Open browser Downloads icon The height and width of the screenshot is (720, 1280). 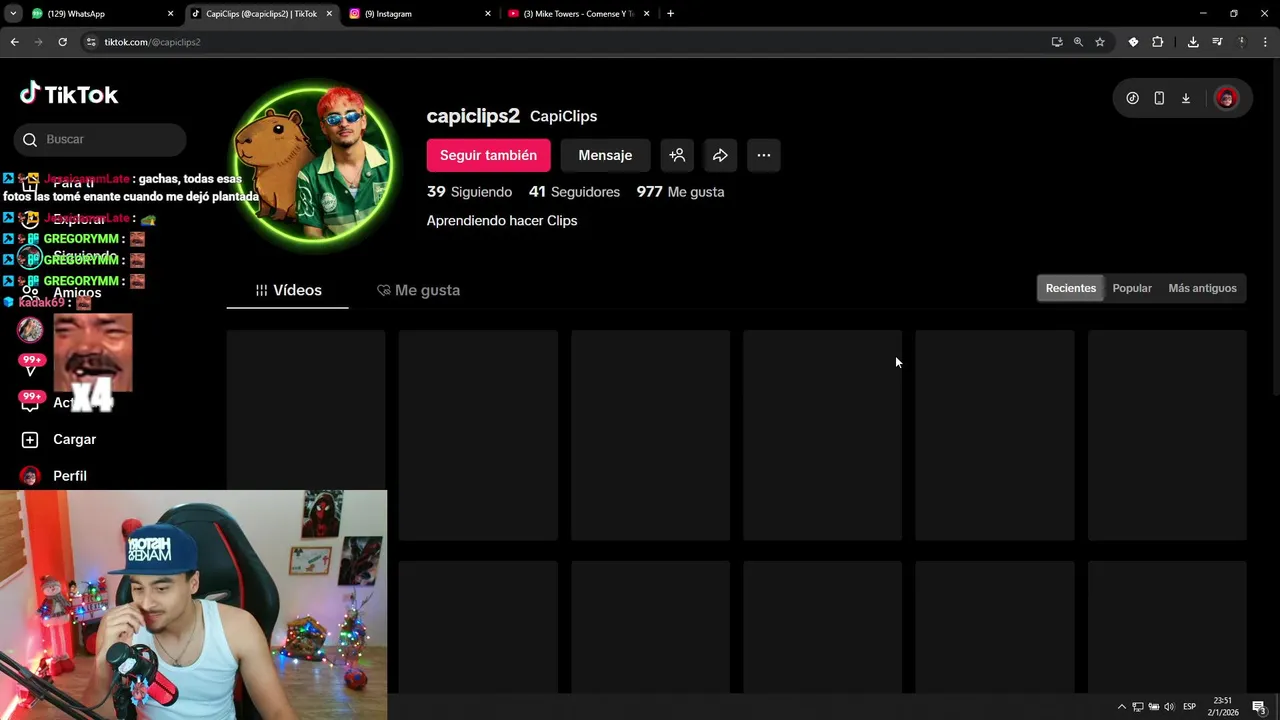point(1193,42)
